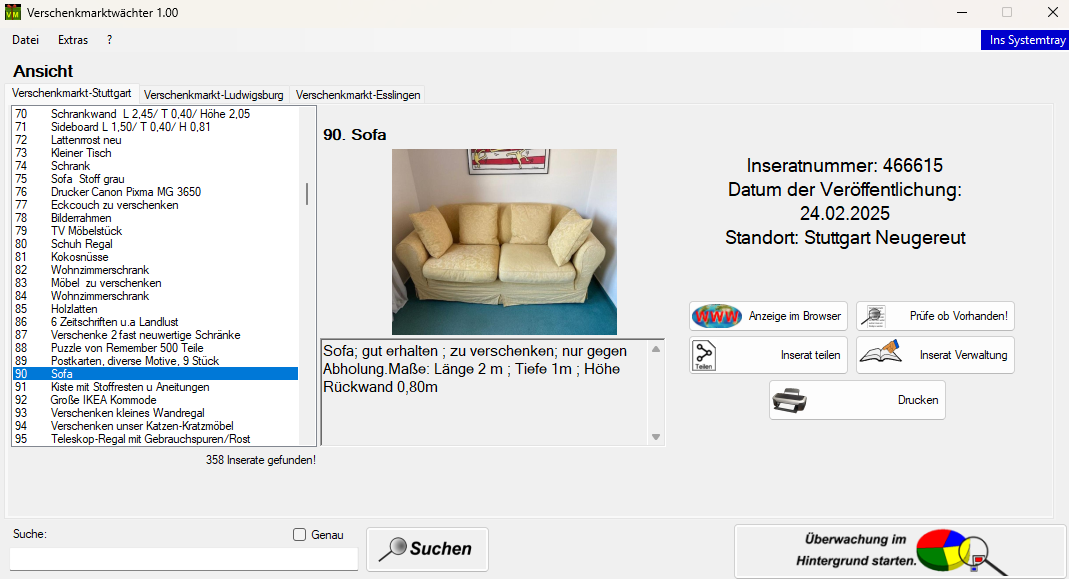
Task: Select the Verschenkmarkt-Stuttgart tab
Action: coord(72,93)
